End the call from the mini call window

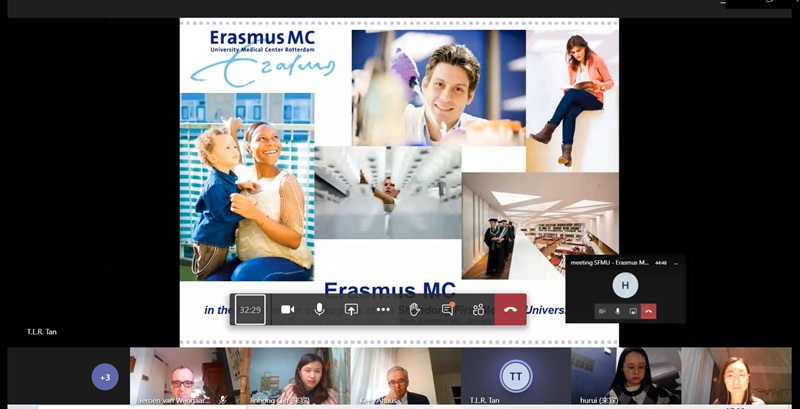[649, 311]
